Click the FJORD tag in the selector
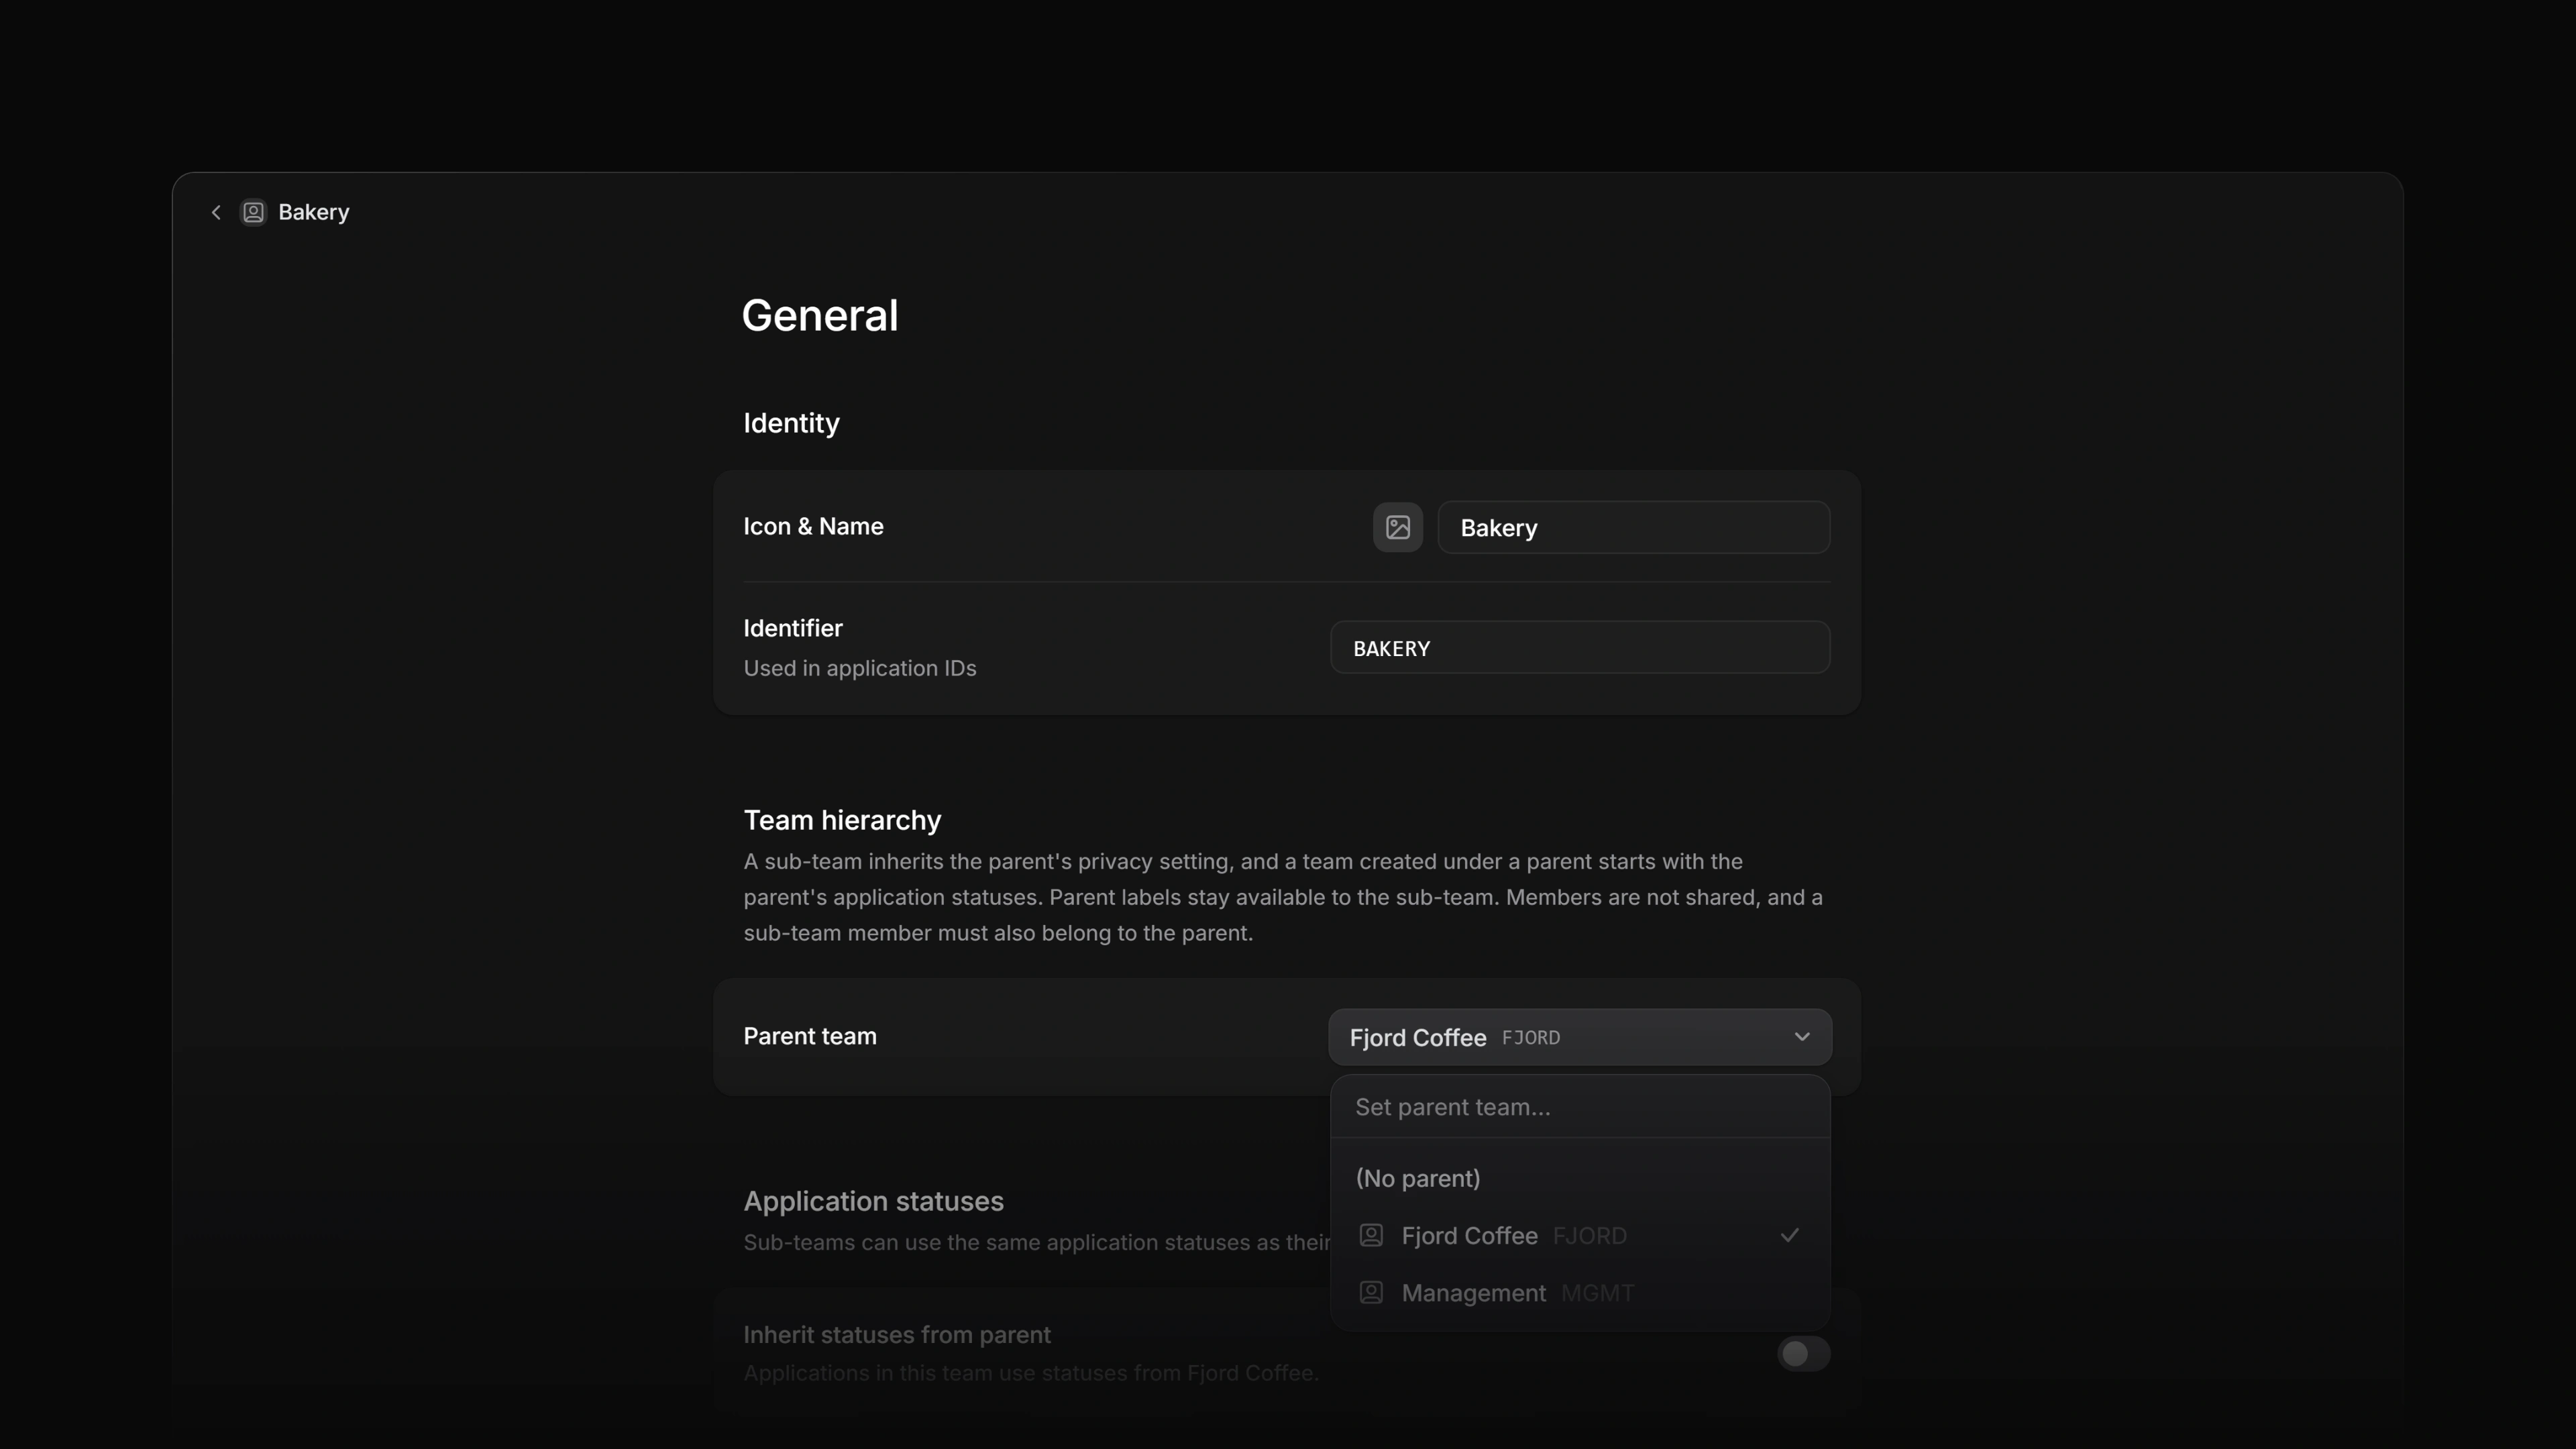Screen dimensions: 2576x1449 click(1530, 1037)
